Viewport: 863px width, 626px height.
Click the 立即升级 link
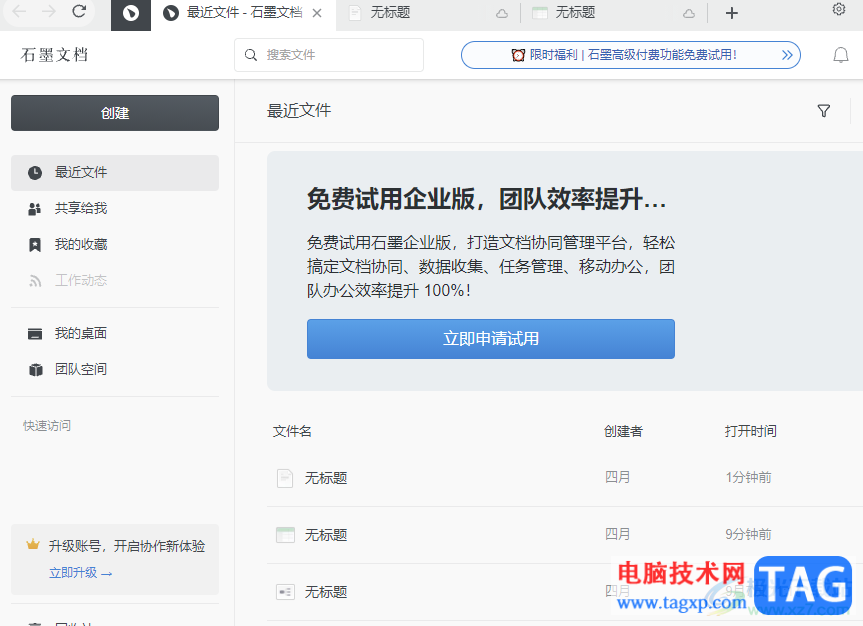[x=80, y=573]
